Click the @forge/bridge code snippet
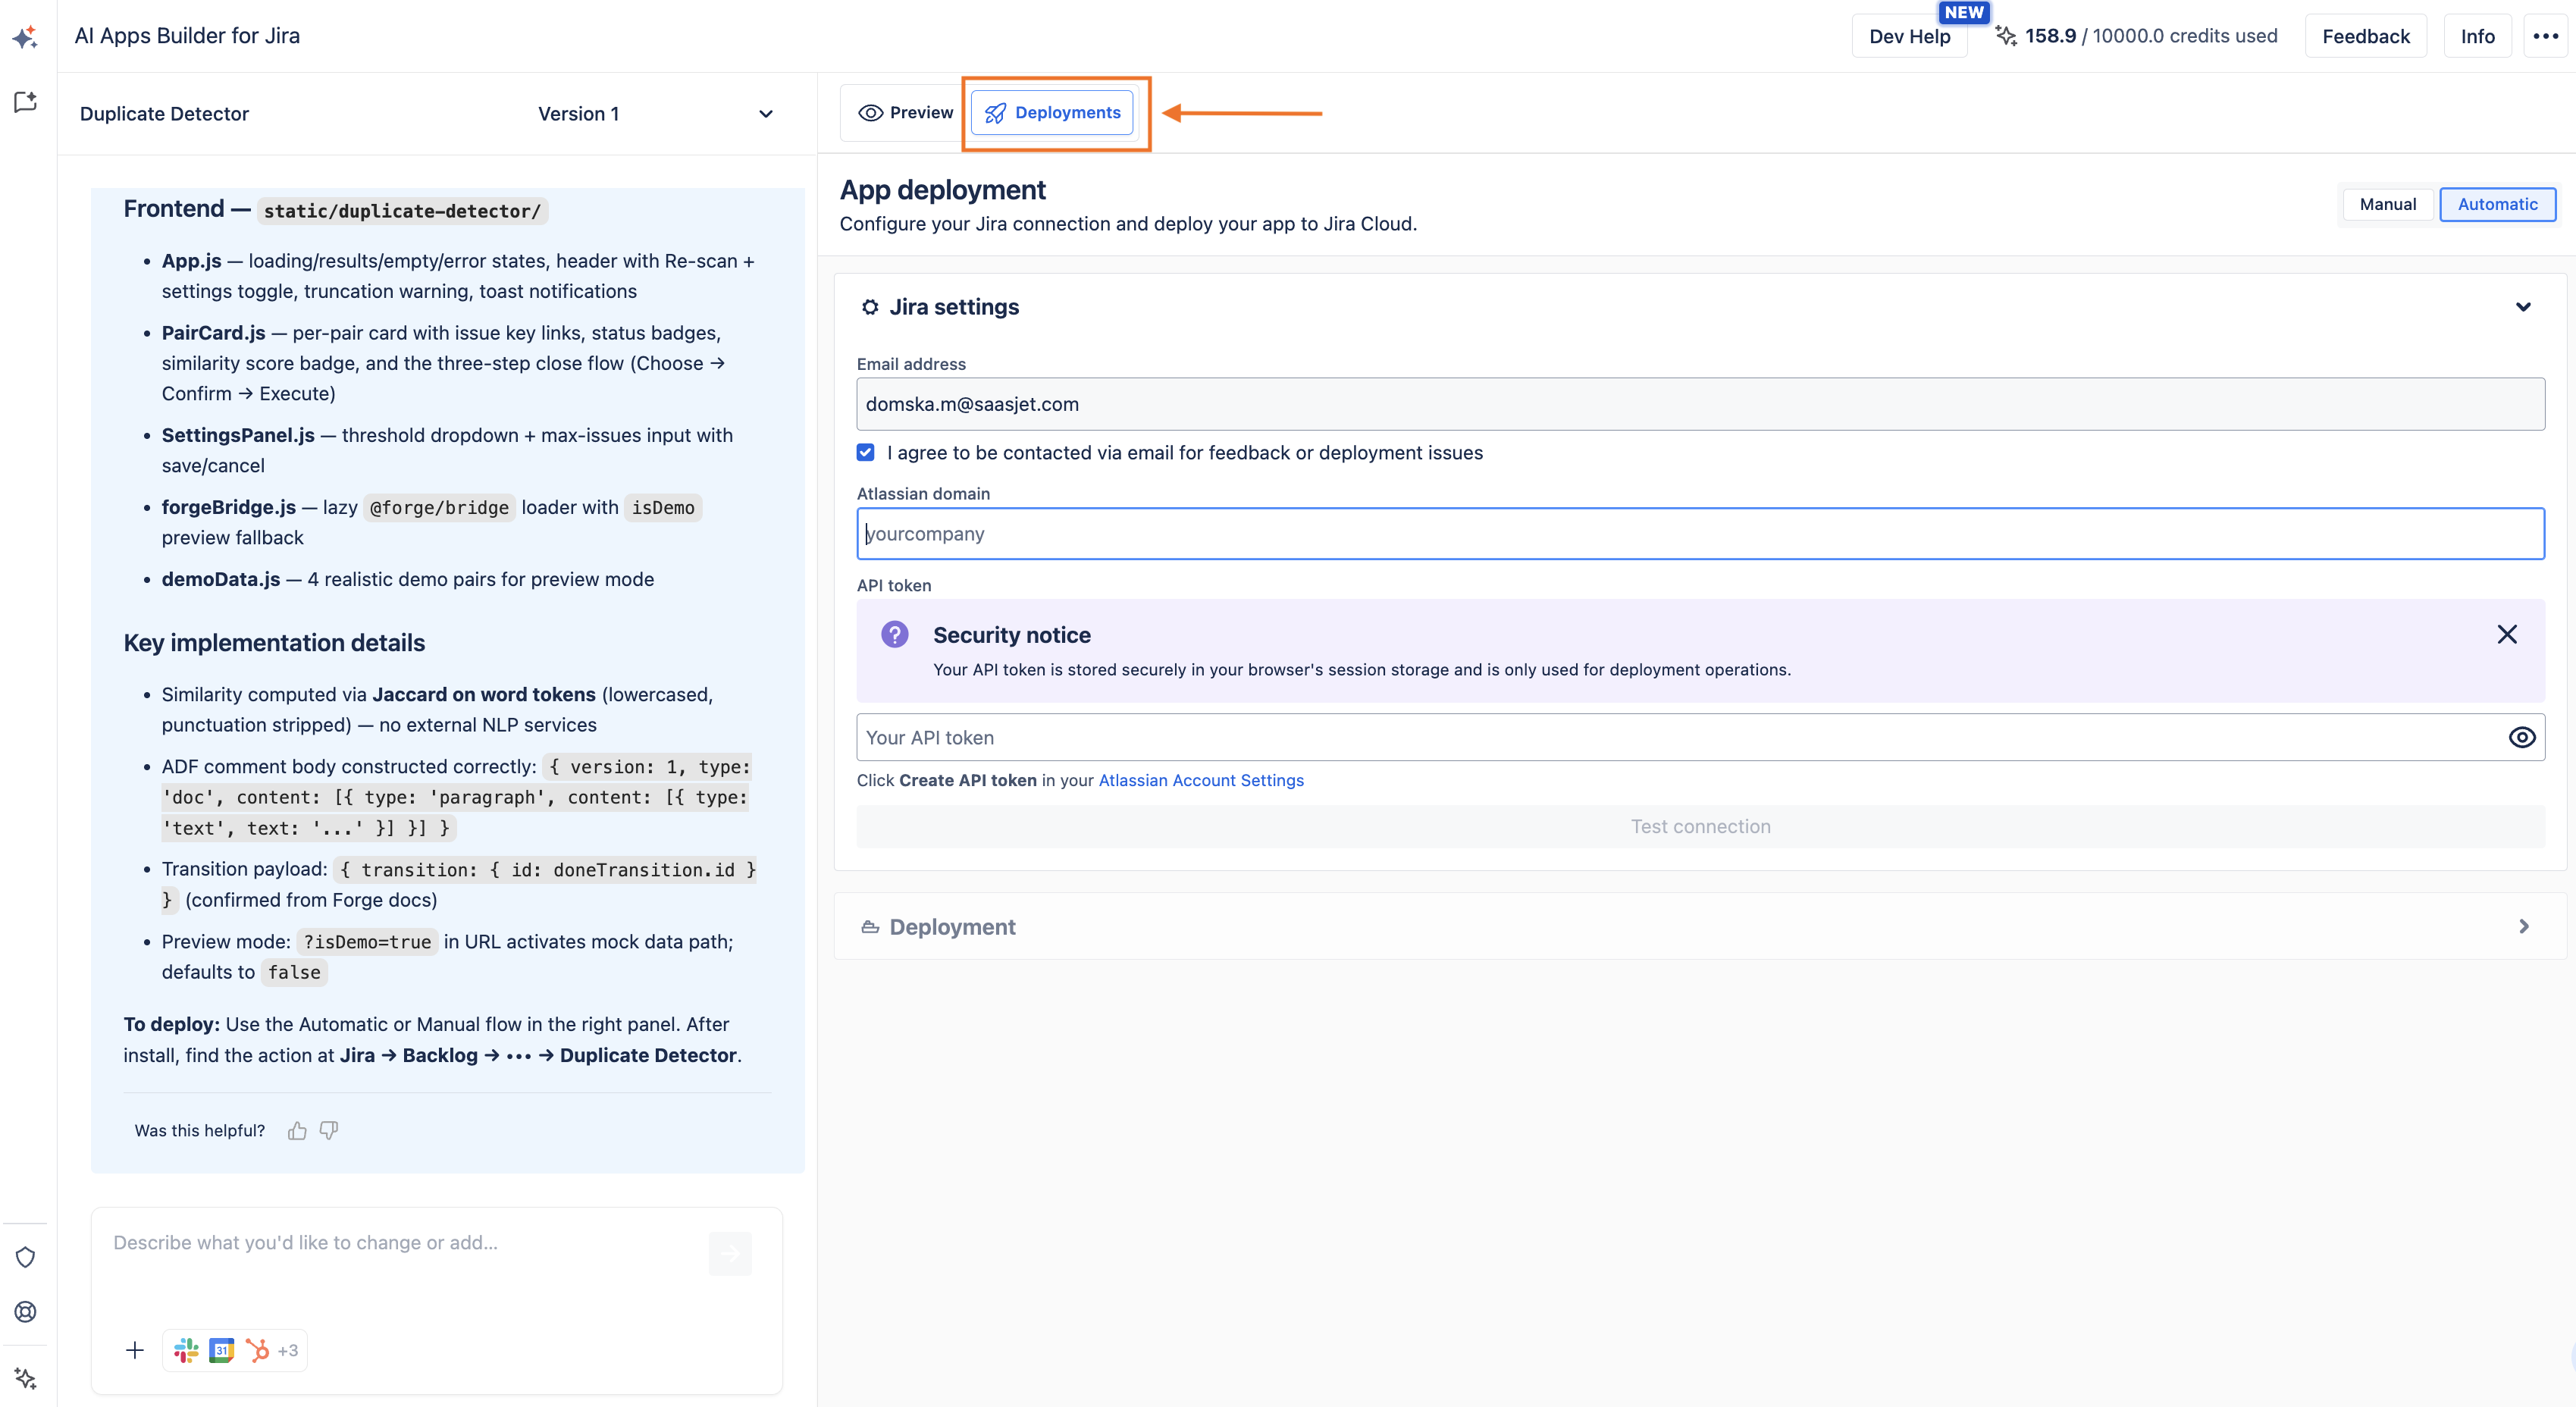 439,508
